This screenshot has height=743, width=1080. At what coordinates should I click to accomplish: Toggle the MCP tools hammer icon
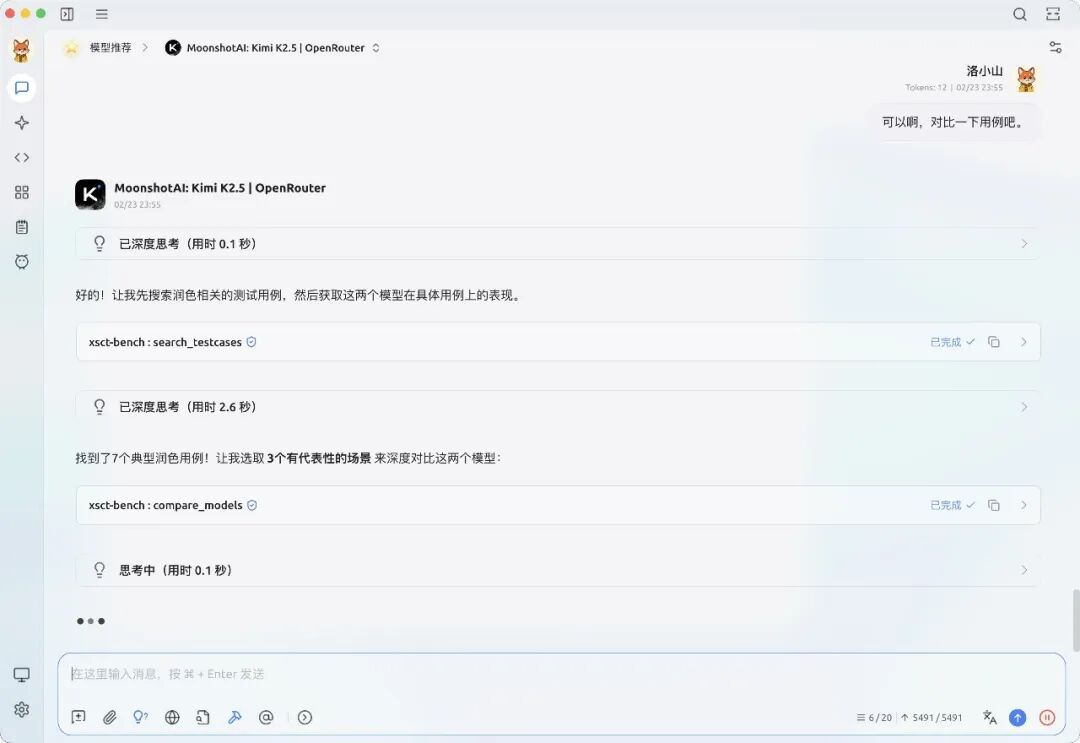point(235,717)
